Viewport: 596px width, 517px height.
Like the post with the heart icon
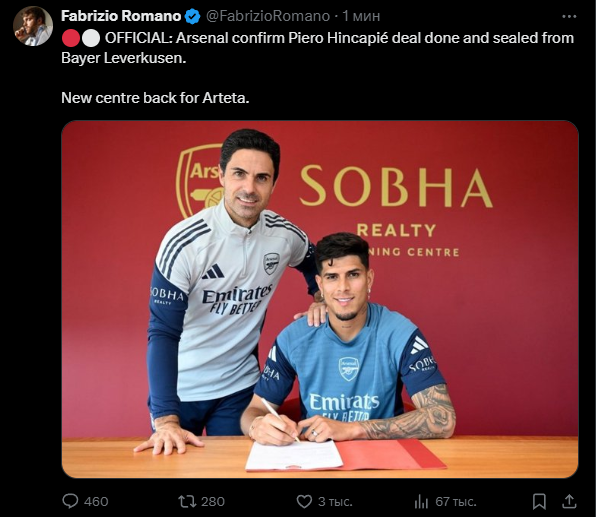click(304, 501)
